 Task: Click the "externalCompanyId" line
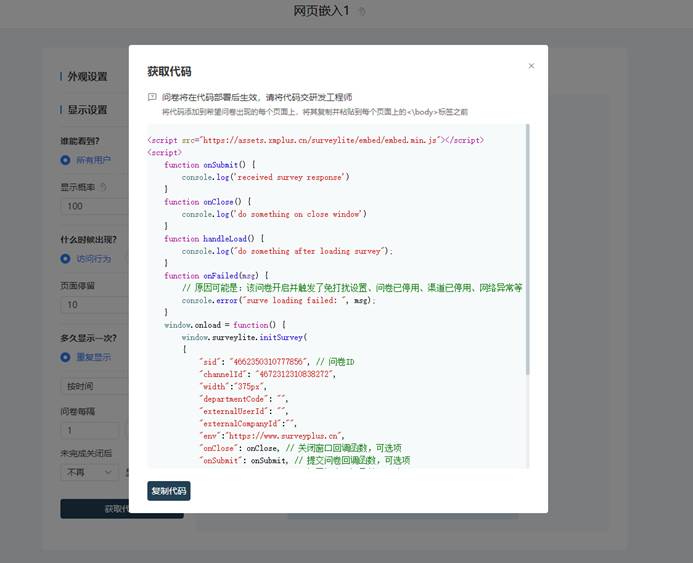pyautogui.click(x=248, y=423)
